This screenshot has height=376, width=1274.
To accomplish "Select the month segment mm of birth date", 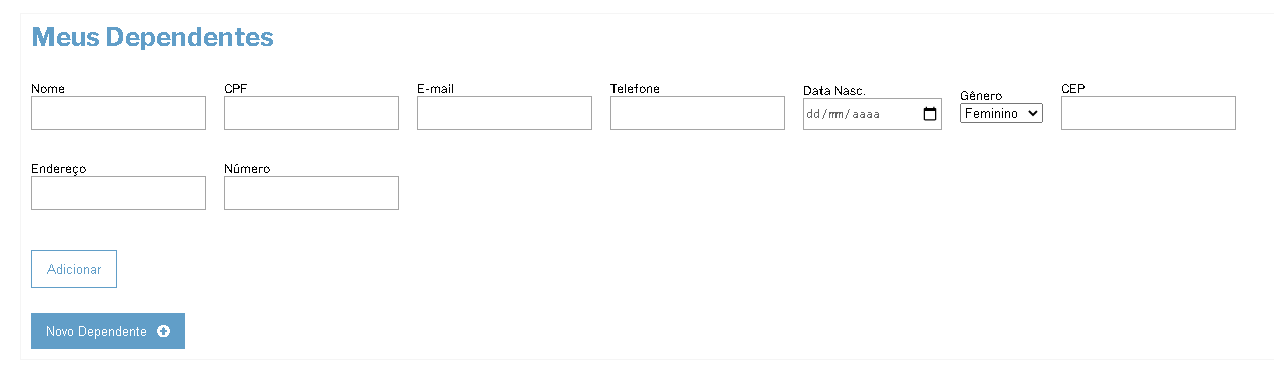I will pyautogui.click(x=837, y=114).
